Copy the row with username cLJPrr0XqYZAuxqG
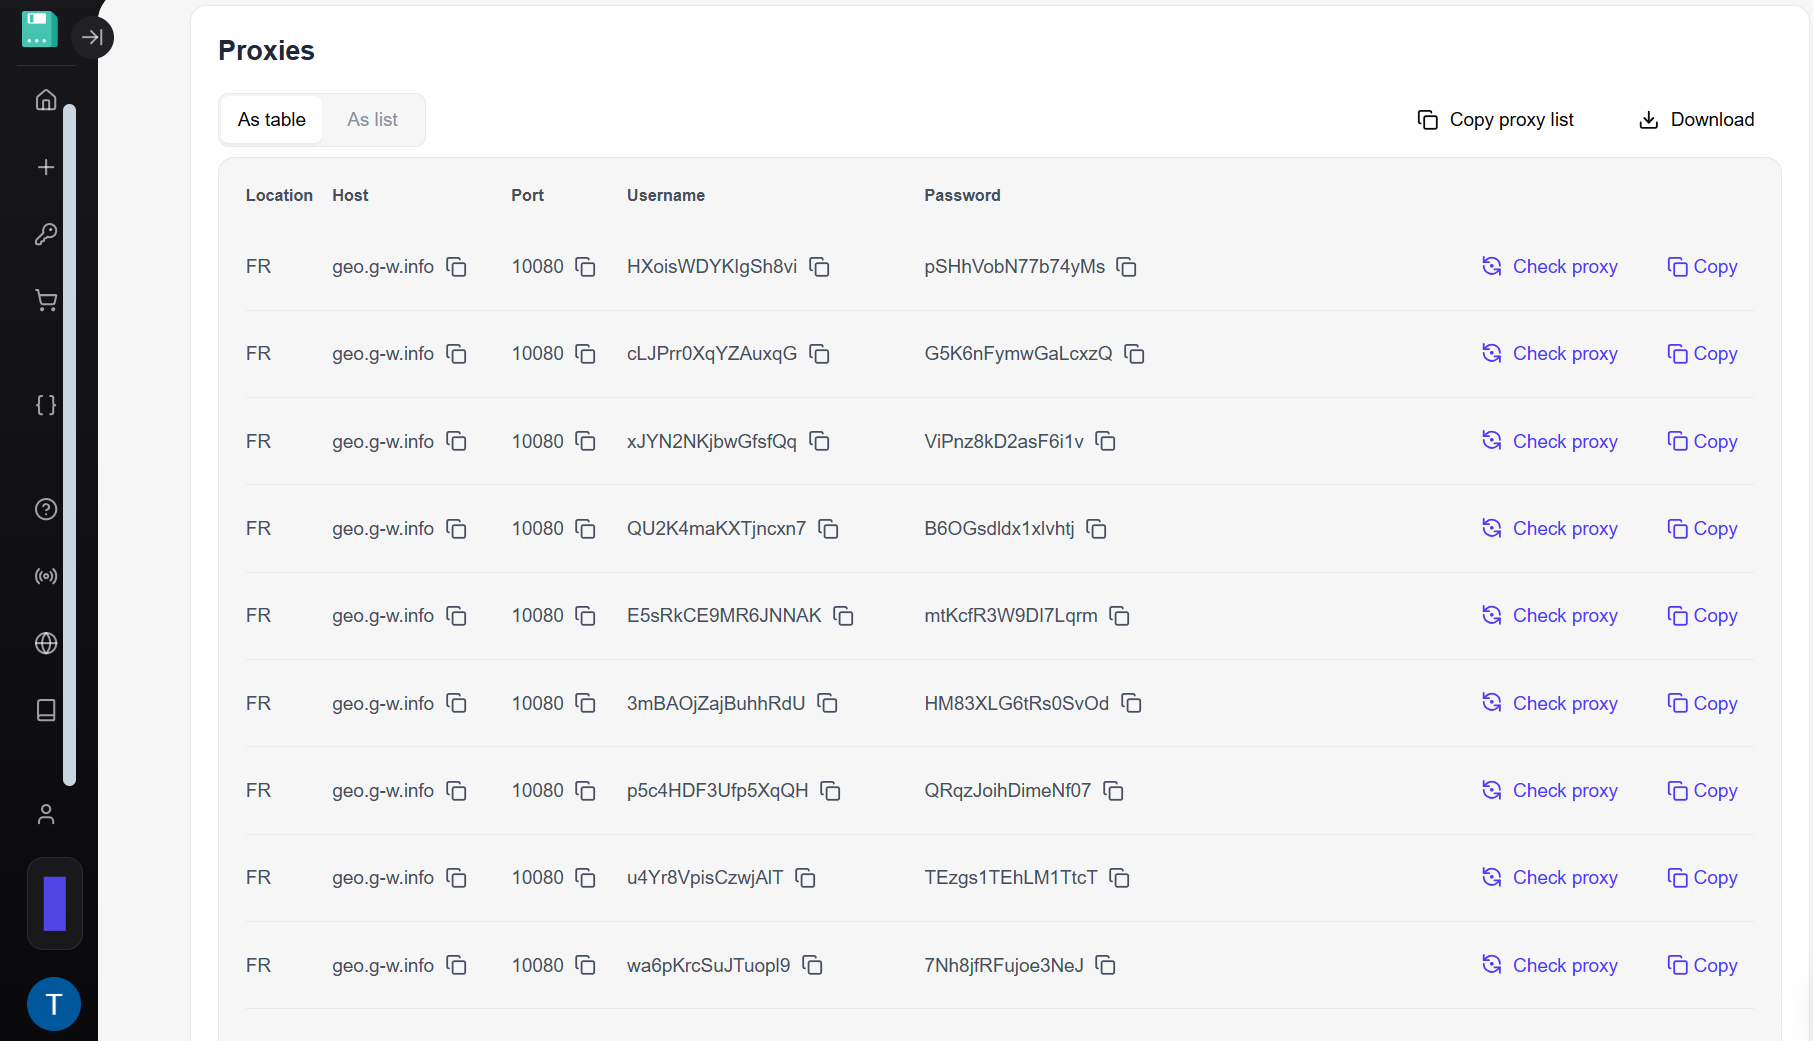This screenshot has width=1813, height=1041. [x=1702, y=354]
